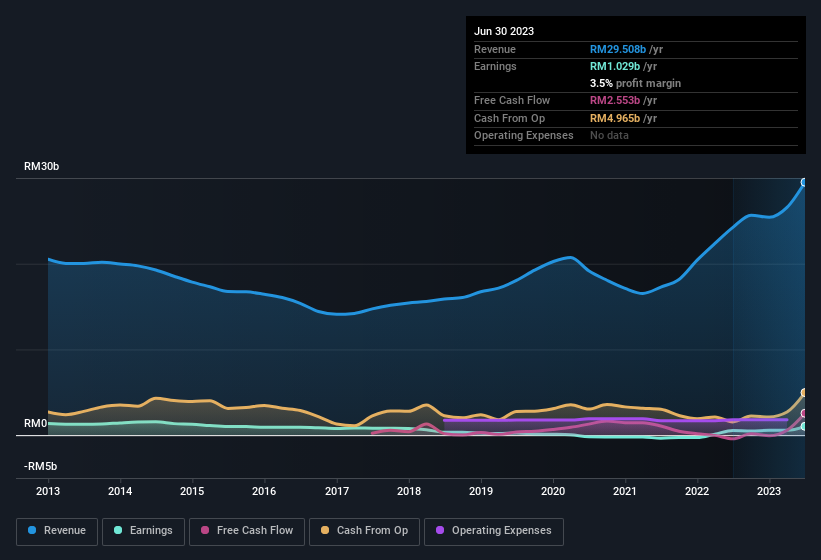The image size is (821, 560).
Task: Click the Cash From Op endpoint marker
Action: [x=804, y=393]
